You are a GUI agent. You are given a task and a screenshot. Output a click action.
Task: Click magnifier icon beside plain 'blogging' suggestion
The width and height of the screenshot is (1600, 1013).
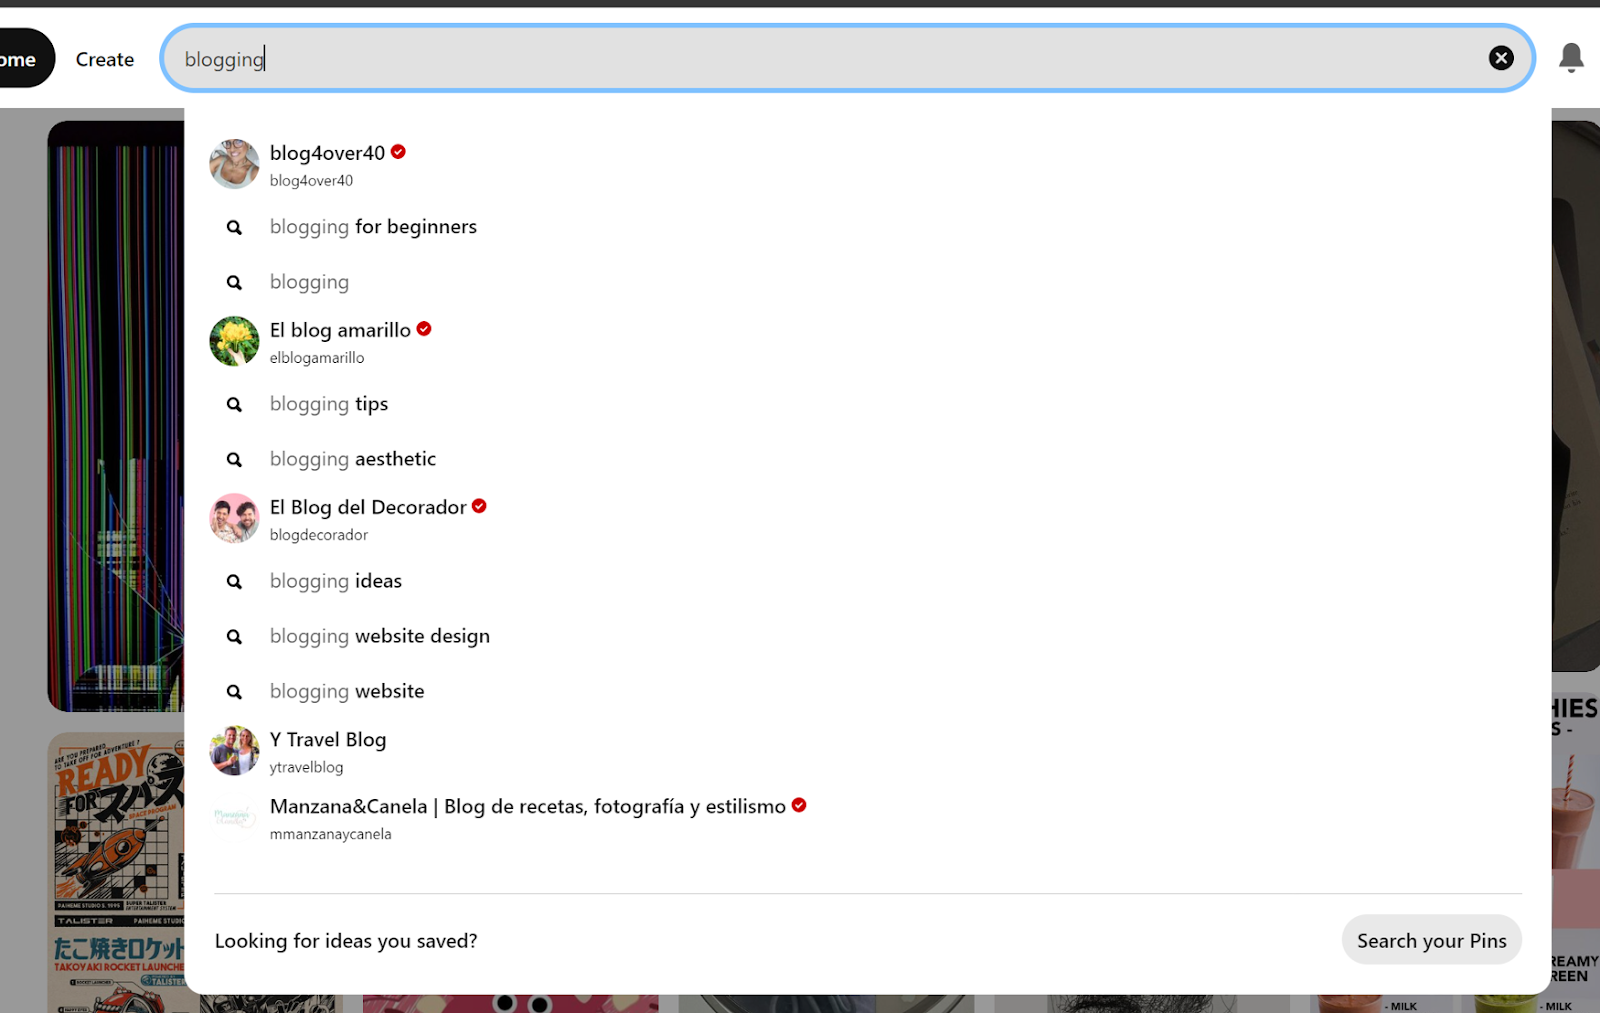234,283
